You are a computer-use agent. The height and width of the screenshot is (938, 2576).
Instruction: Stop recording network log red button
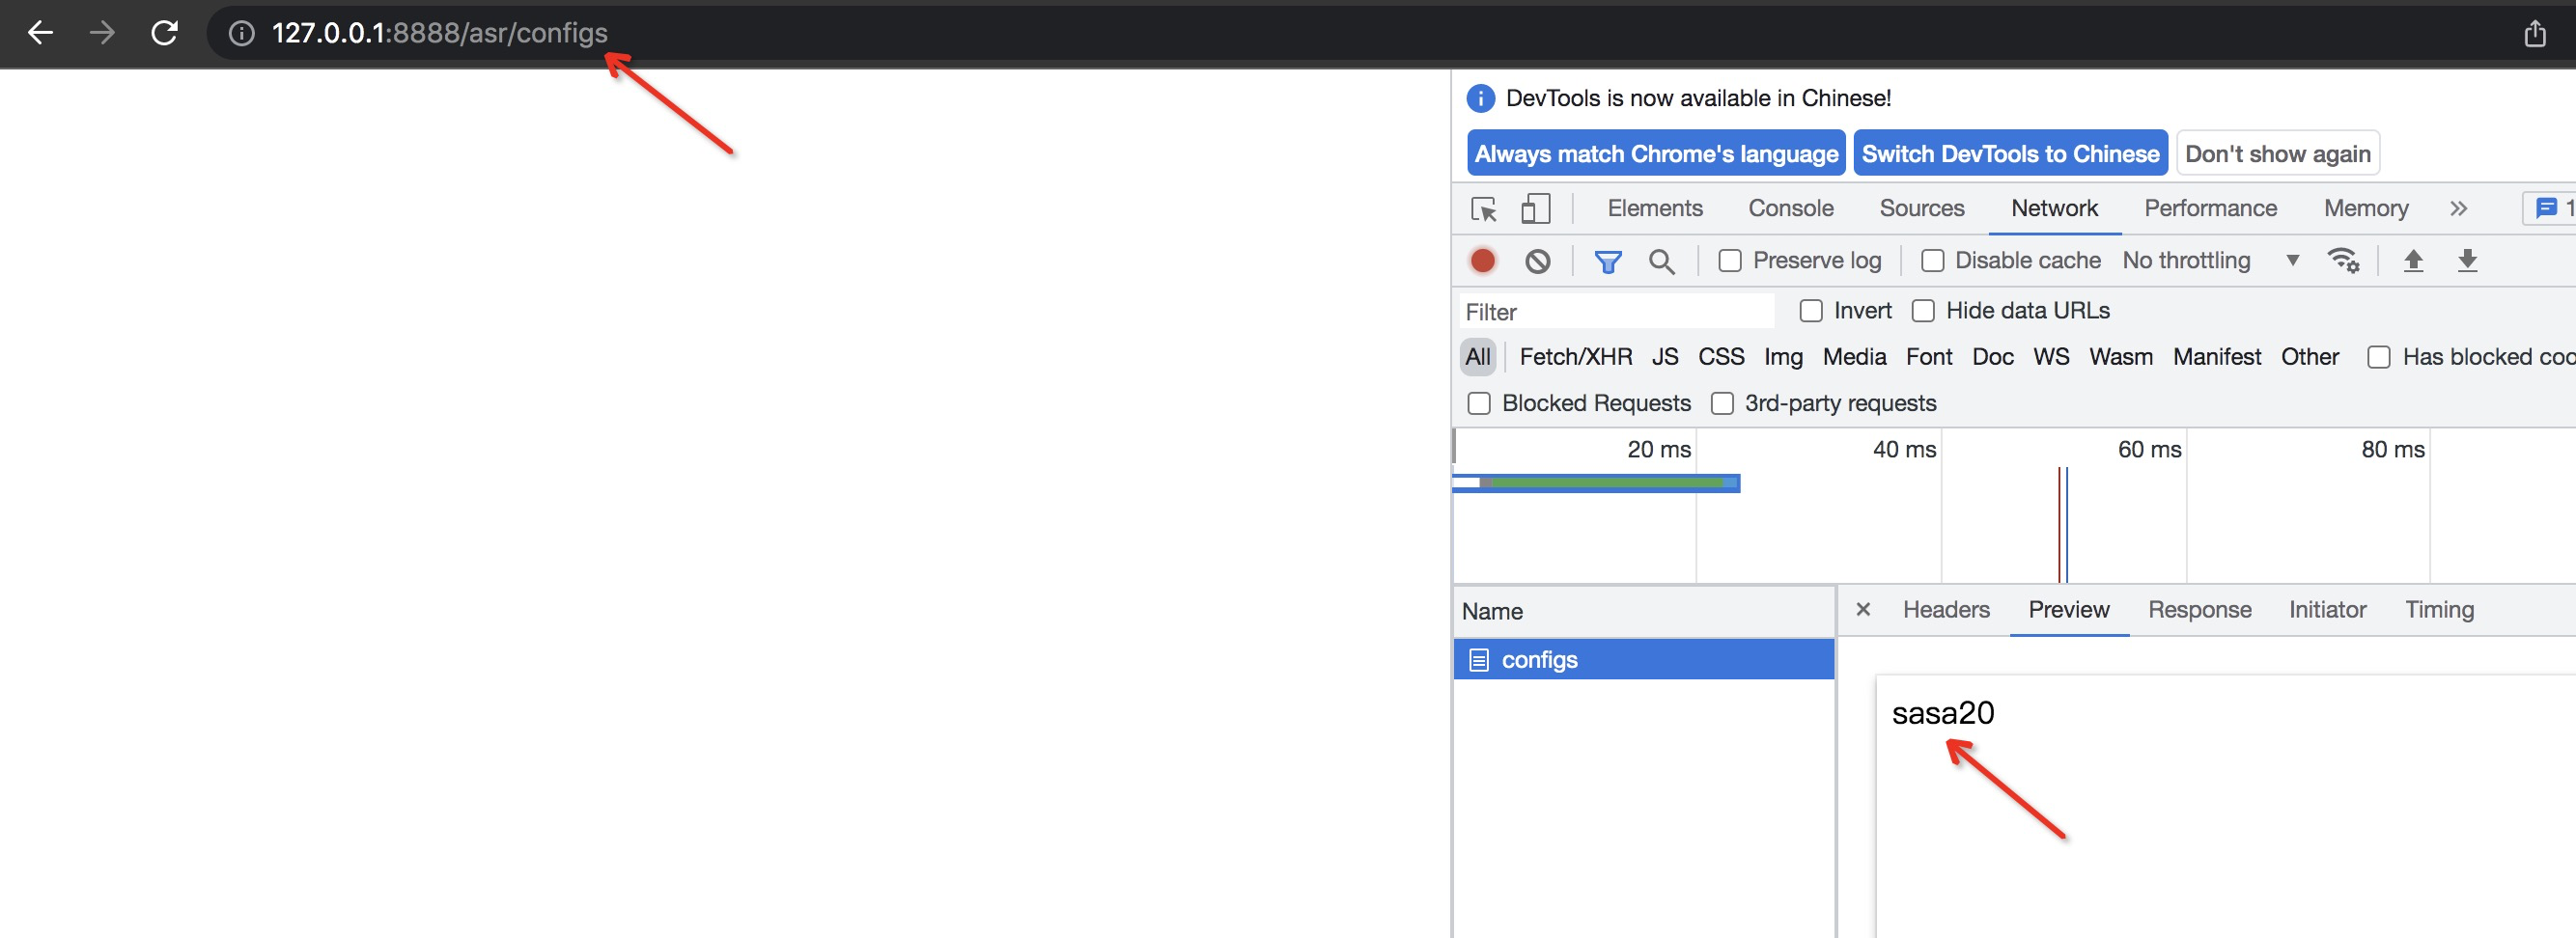pyautogui.click(x=1483, y=261)
